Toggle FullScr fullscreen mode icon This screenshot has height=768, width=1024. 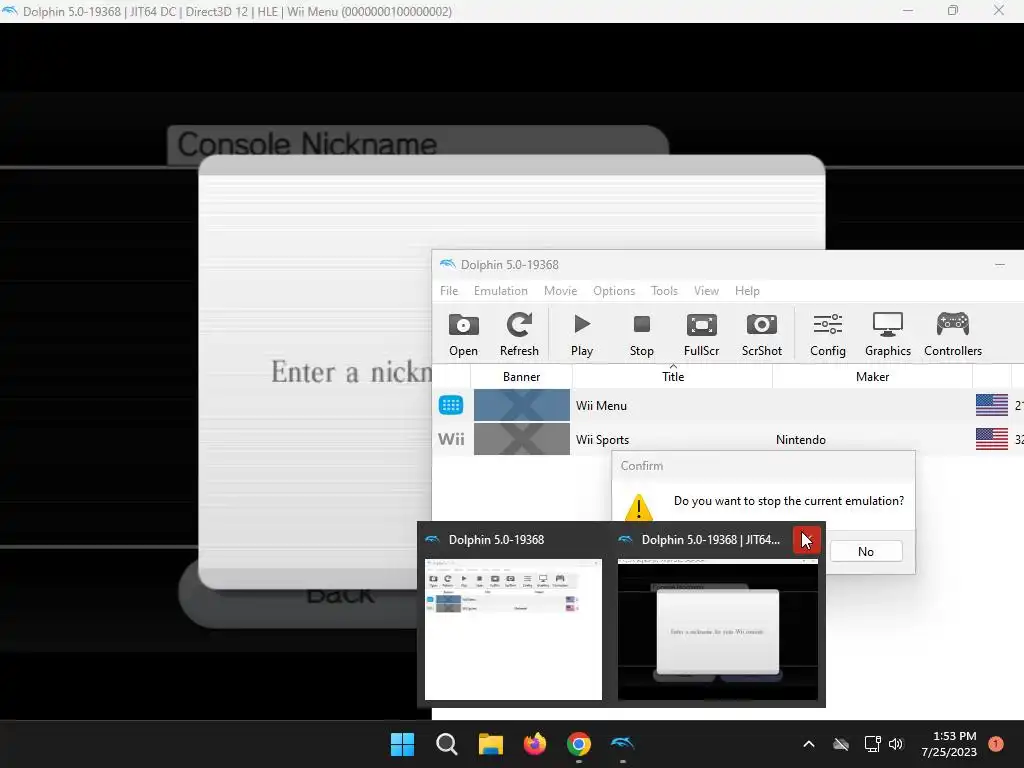701,334
